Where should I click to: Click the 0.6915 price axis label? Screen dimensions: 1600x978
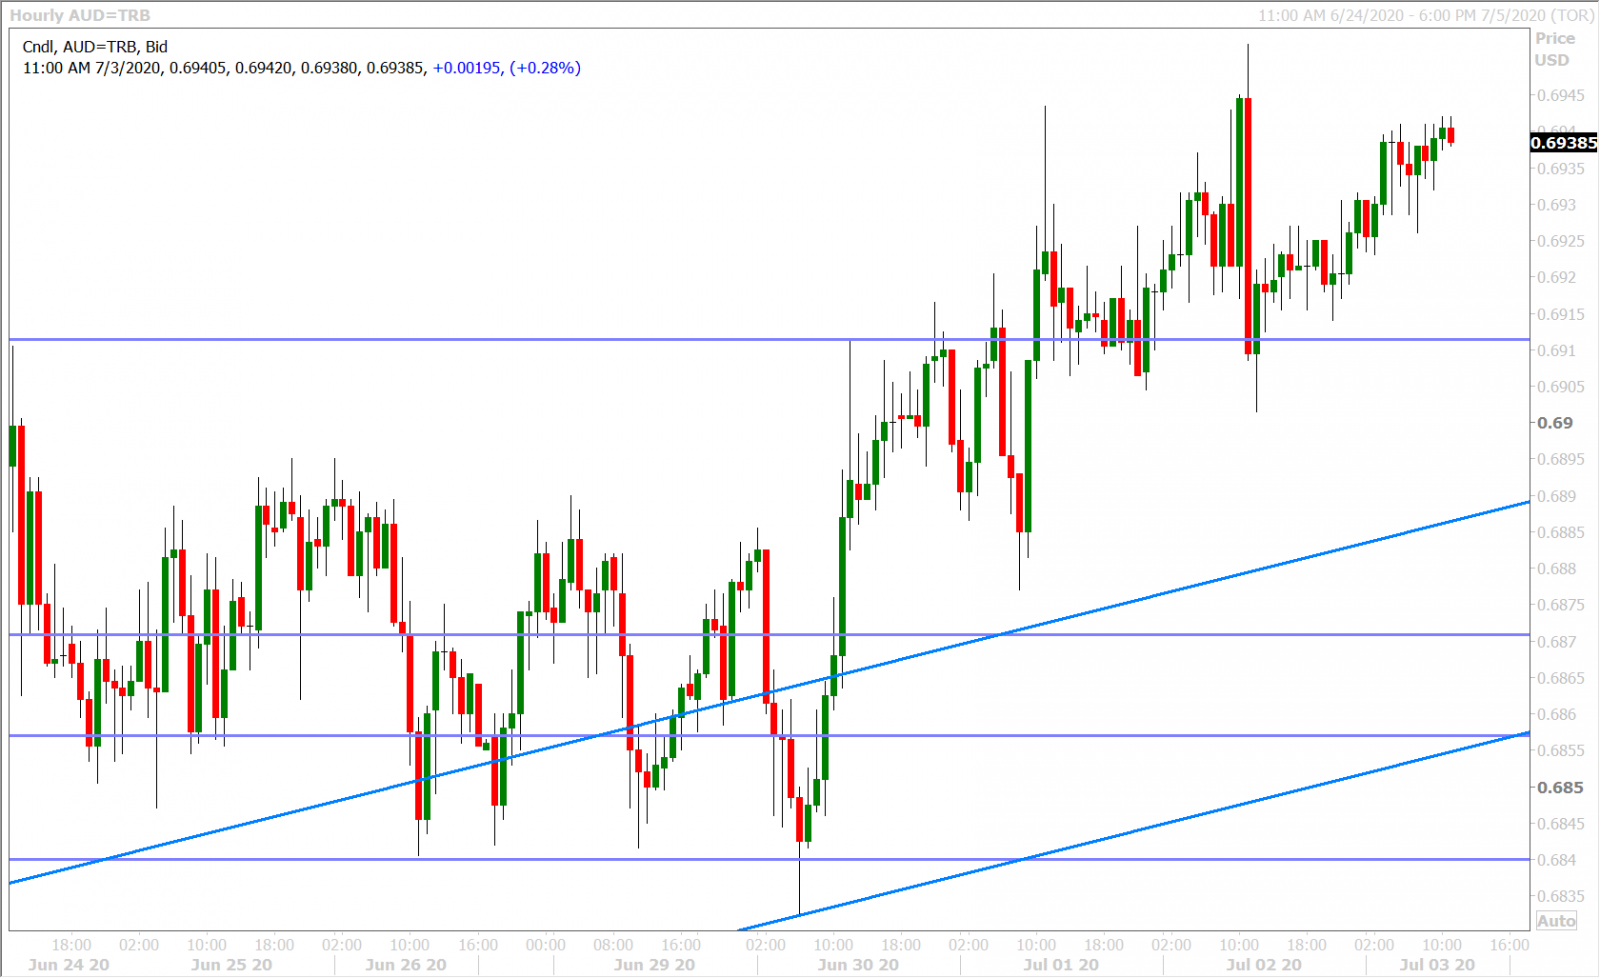pos(1561,314)
